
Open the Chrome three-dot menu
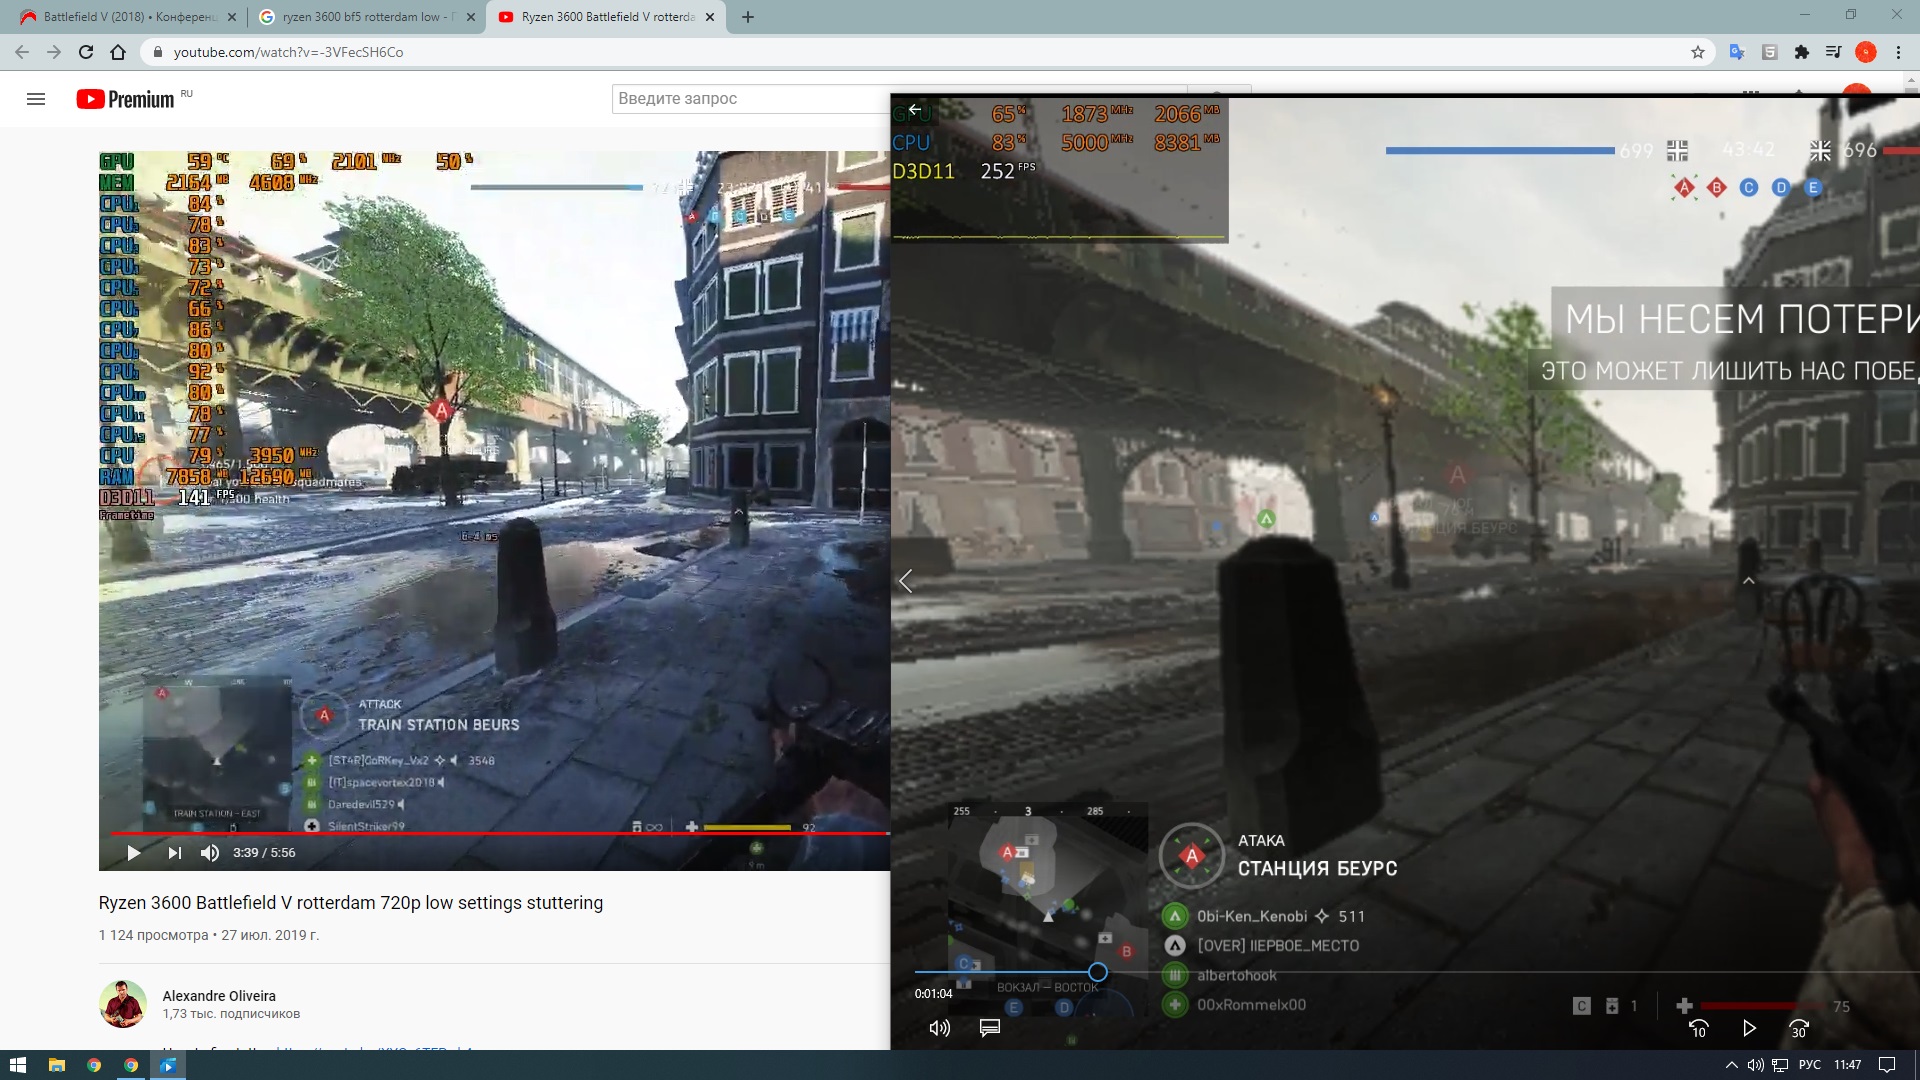[x=1898, y=52]
